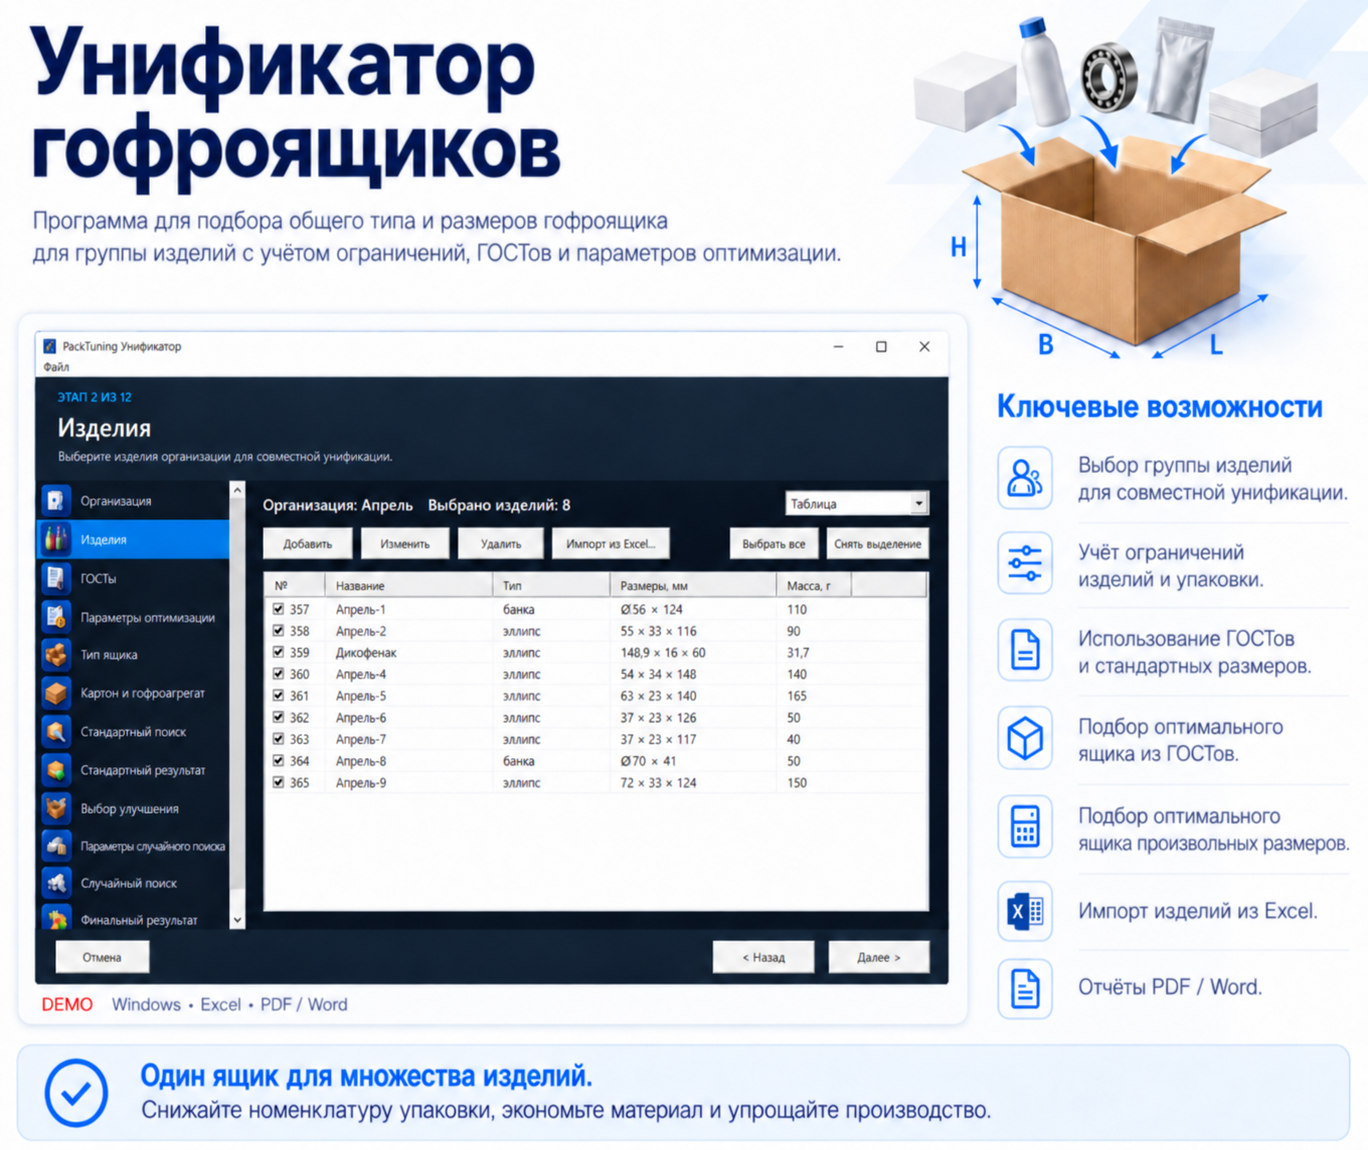Image resolution: width=1368 pixels, height=1150 pixels.
Task: Uncheck the checkbox for row 359 Дикофенак
Action: 278,652
